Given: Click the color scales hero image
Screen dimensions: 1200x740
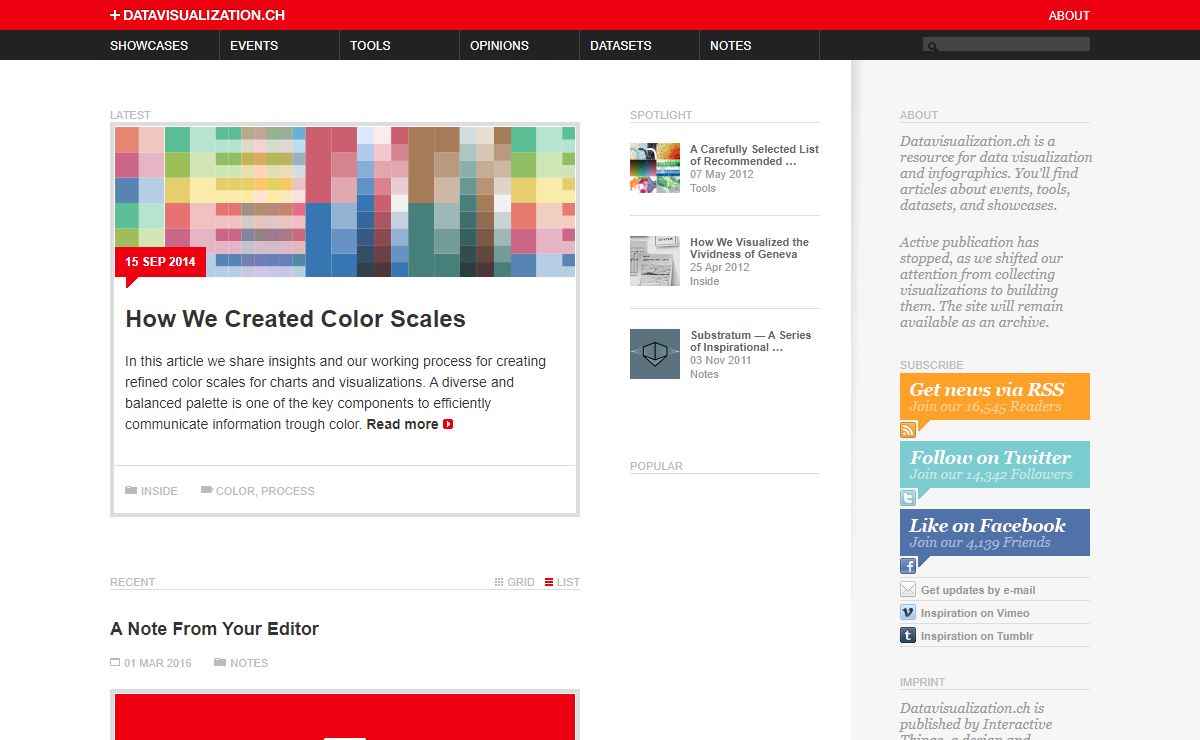Looking at the screenshot, I should [345, 202].
